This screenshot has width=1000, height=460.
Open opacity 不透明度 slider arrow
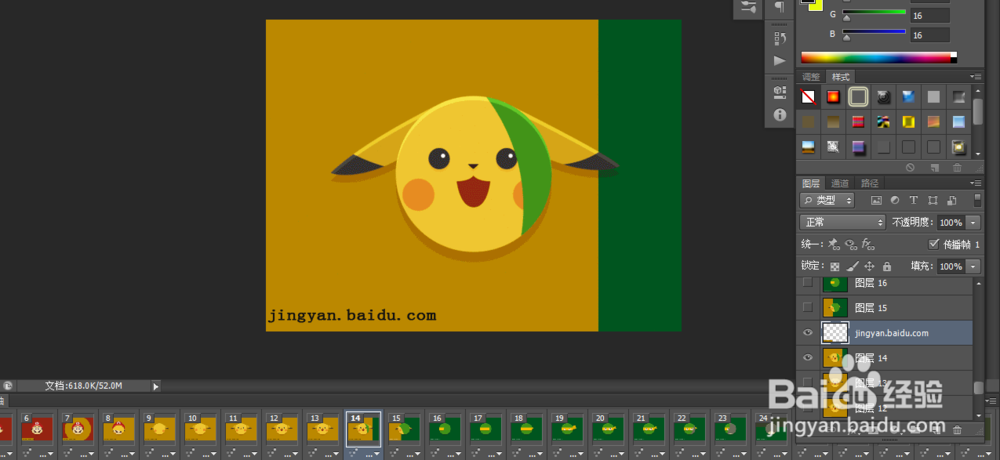coord(973,223)
